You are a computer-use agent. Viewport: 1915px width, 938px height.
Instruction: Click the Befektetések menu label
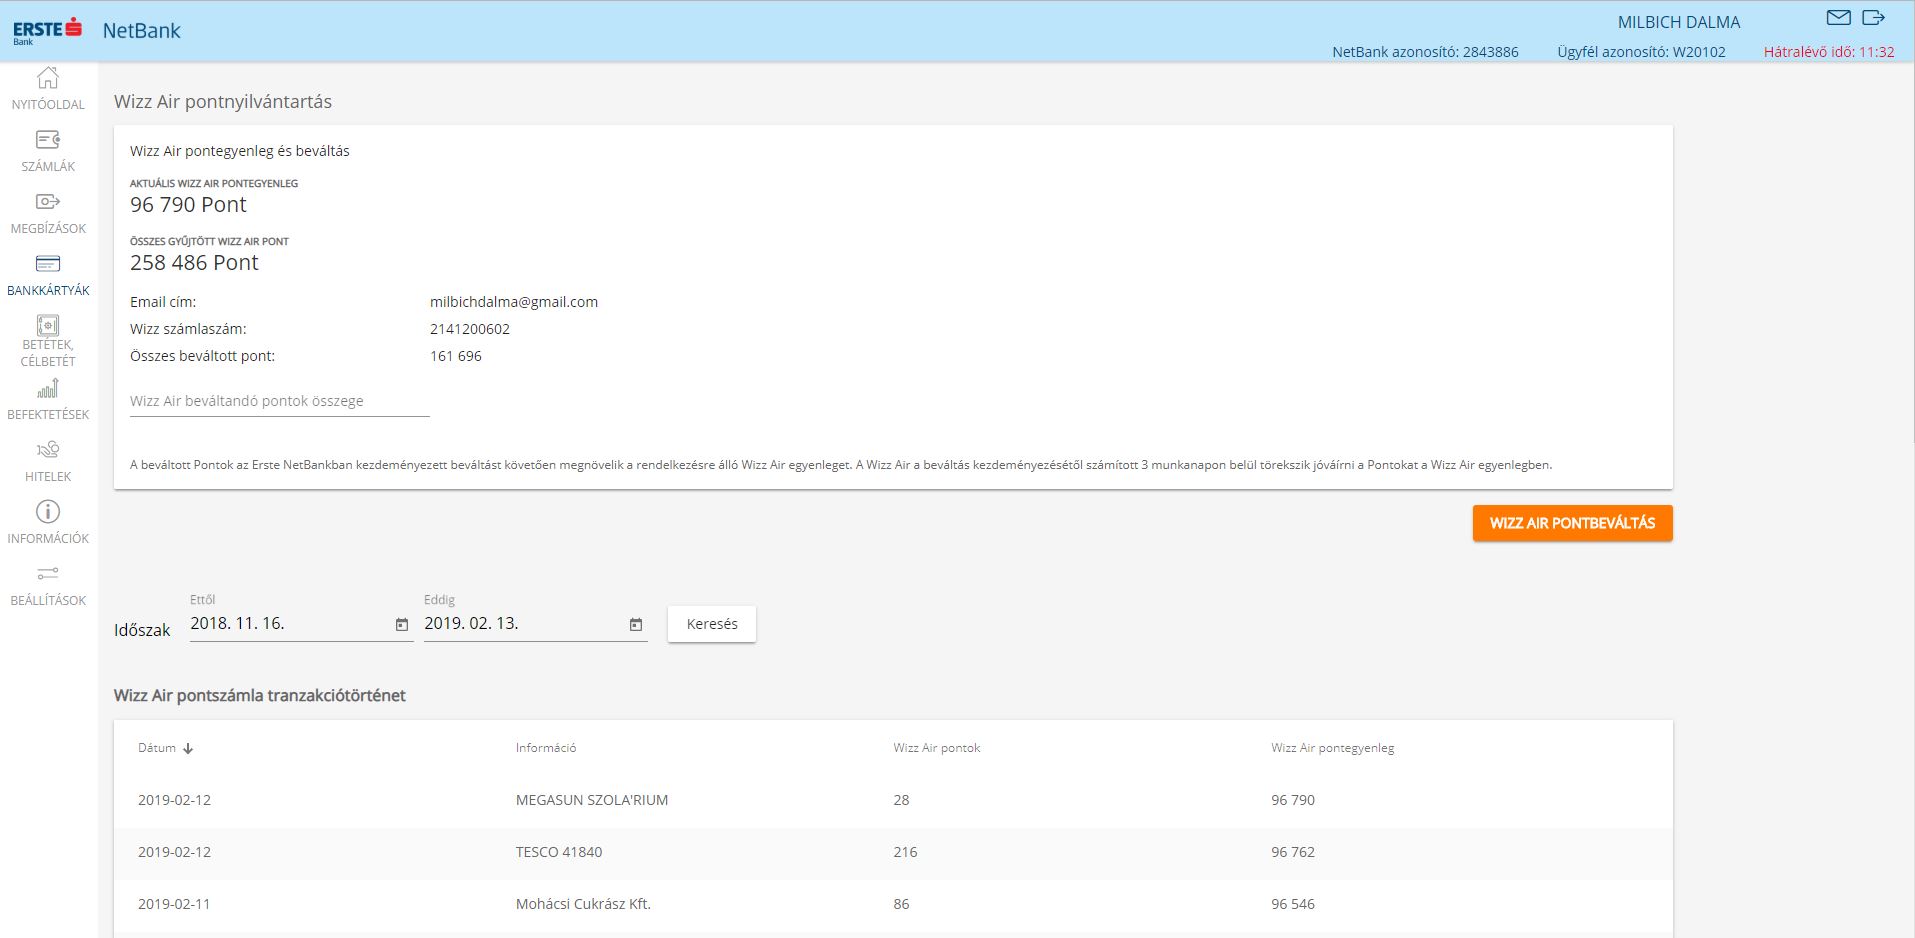click(x=48, y=414)
